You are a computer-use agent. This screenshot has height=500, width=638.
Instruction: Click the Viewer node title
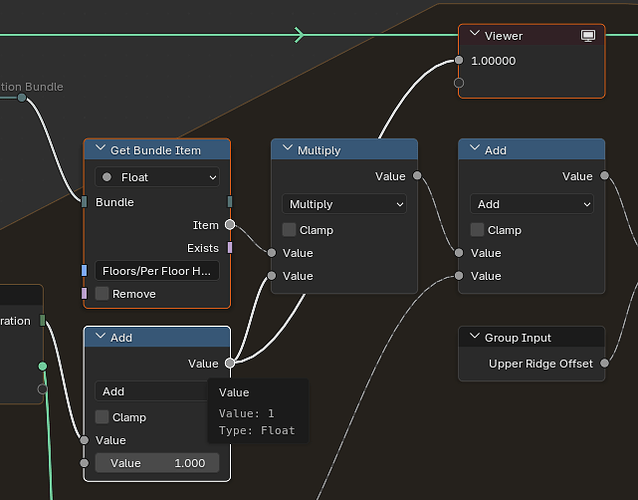503,36
